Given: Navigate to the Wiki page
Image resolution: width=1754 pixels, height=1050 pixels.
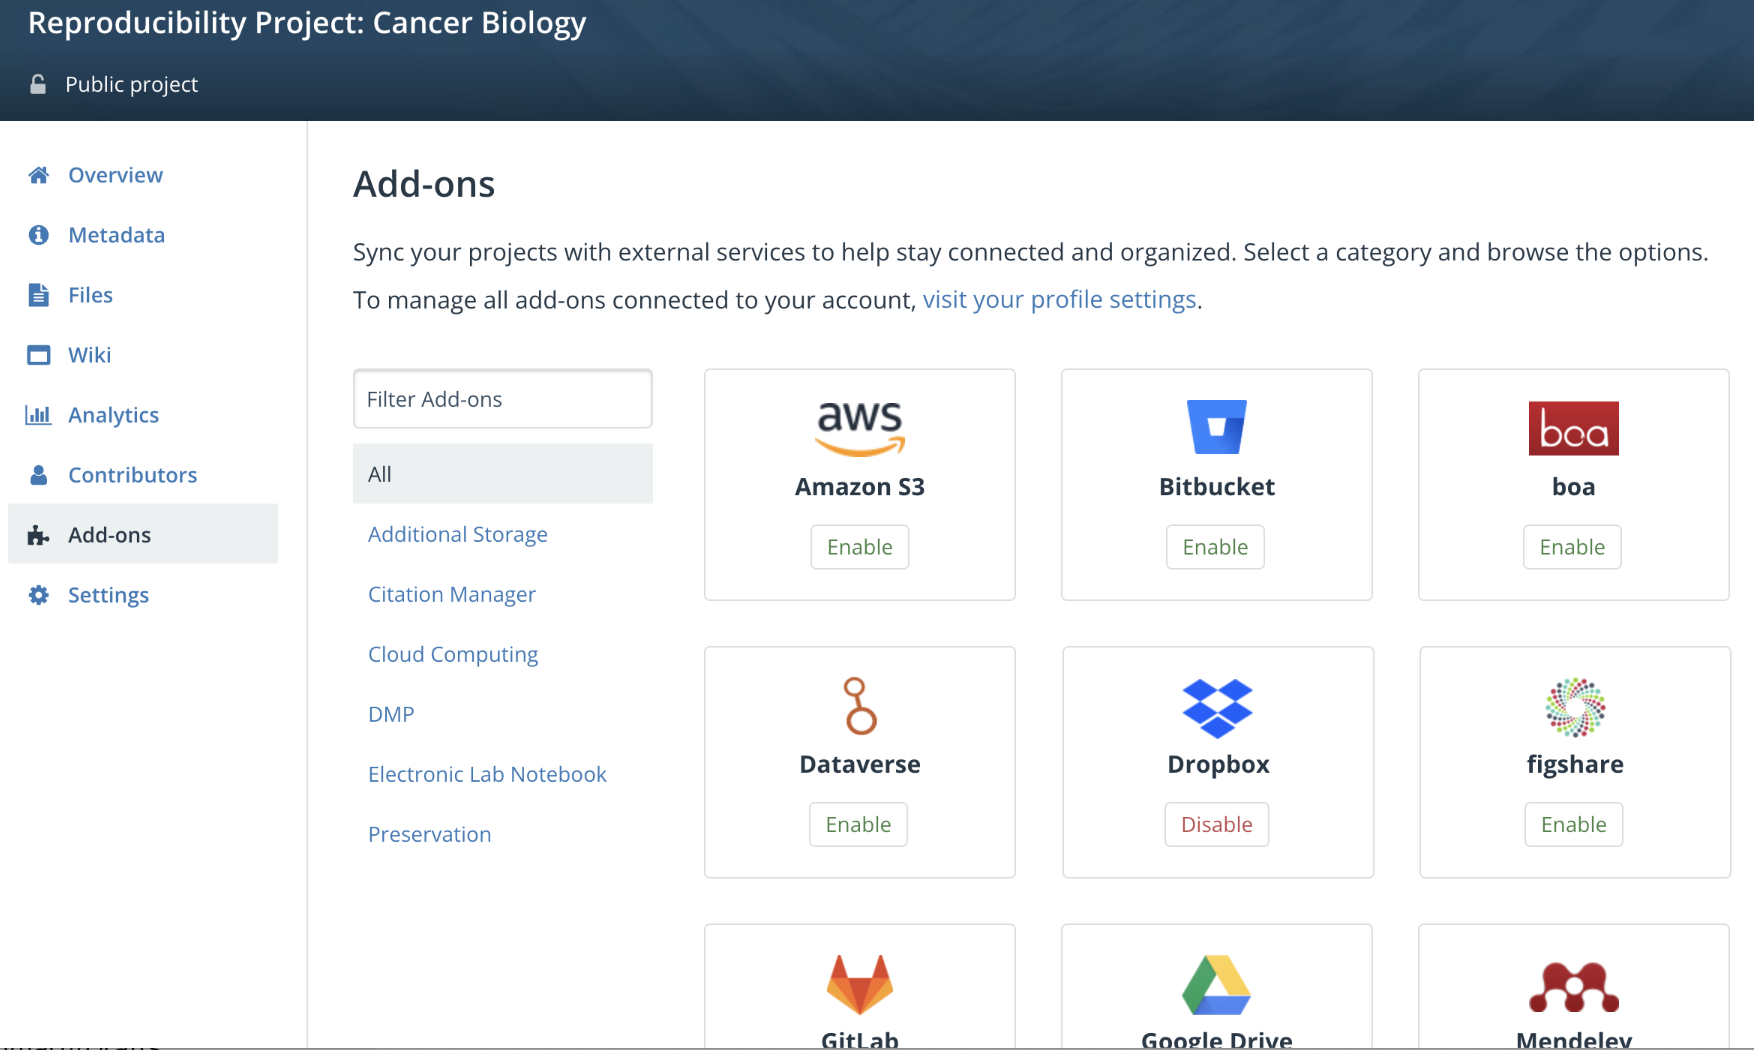Looking at the screenshot, I should pyautogui.click(x=89, y=355).
